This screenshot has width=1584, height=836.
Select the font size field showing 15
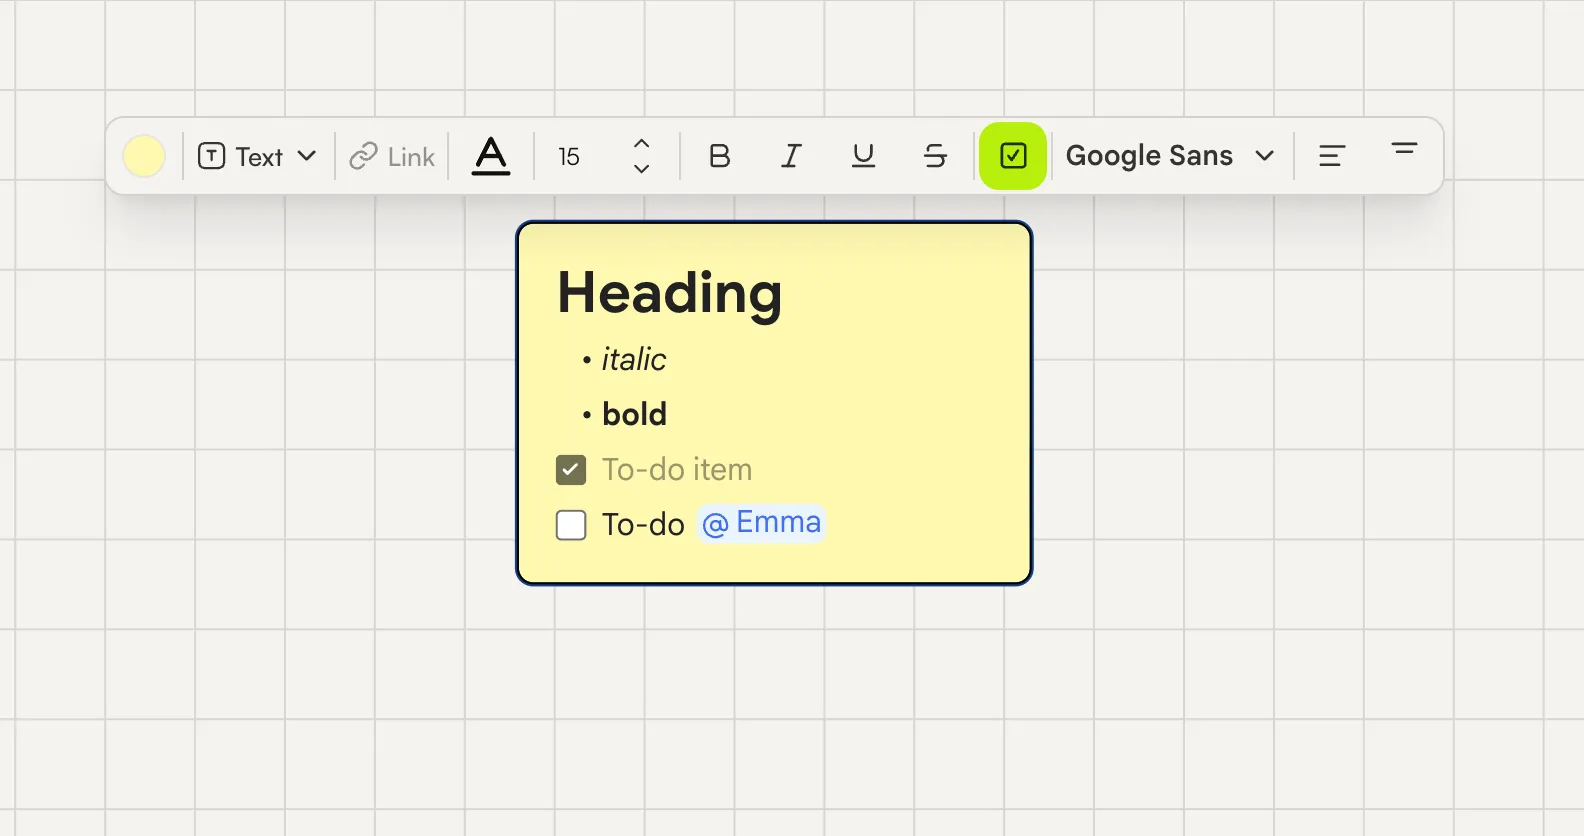coord(570,156)
